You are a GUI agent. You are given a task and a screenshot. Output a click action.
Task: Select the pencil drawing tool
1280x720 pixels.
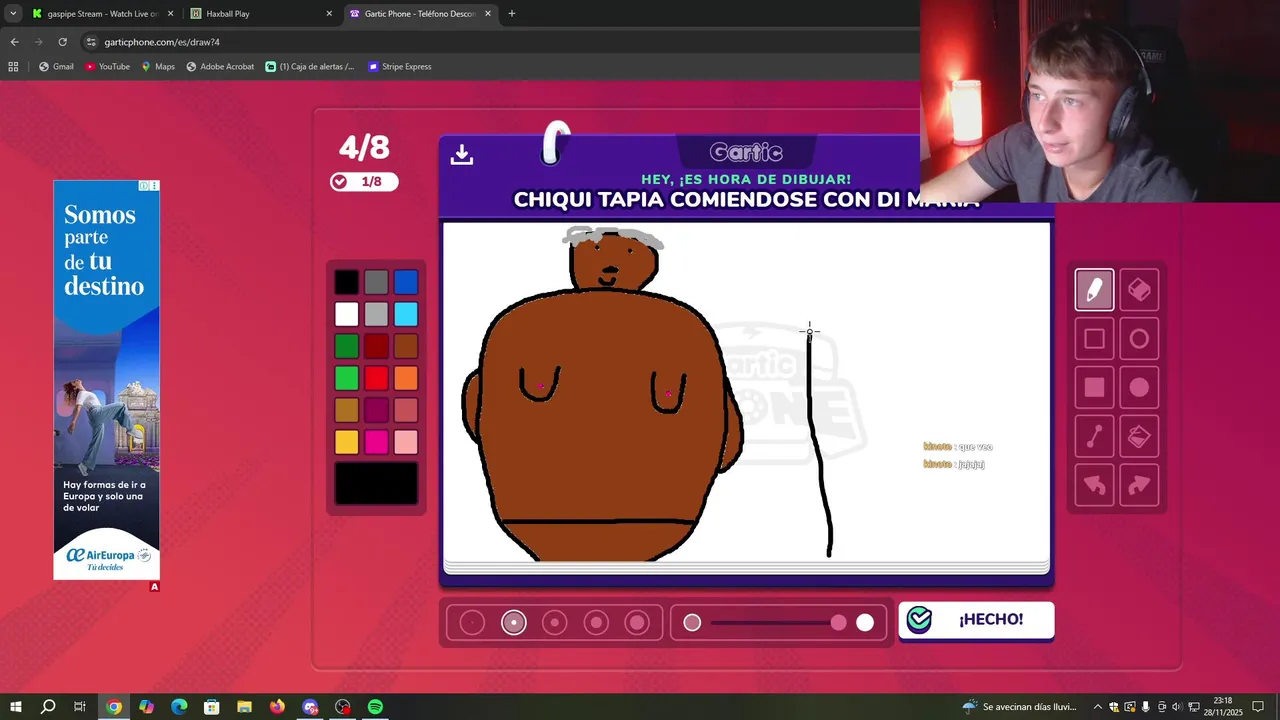(1094, 290)
